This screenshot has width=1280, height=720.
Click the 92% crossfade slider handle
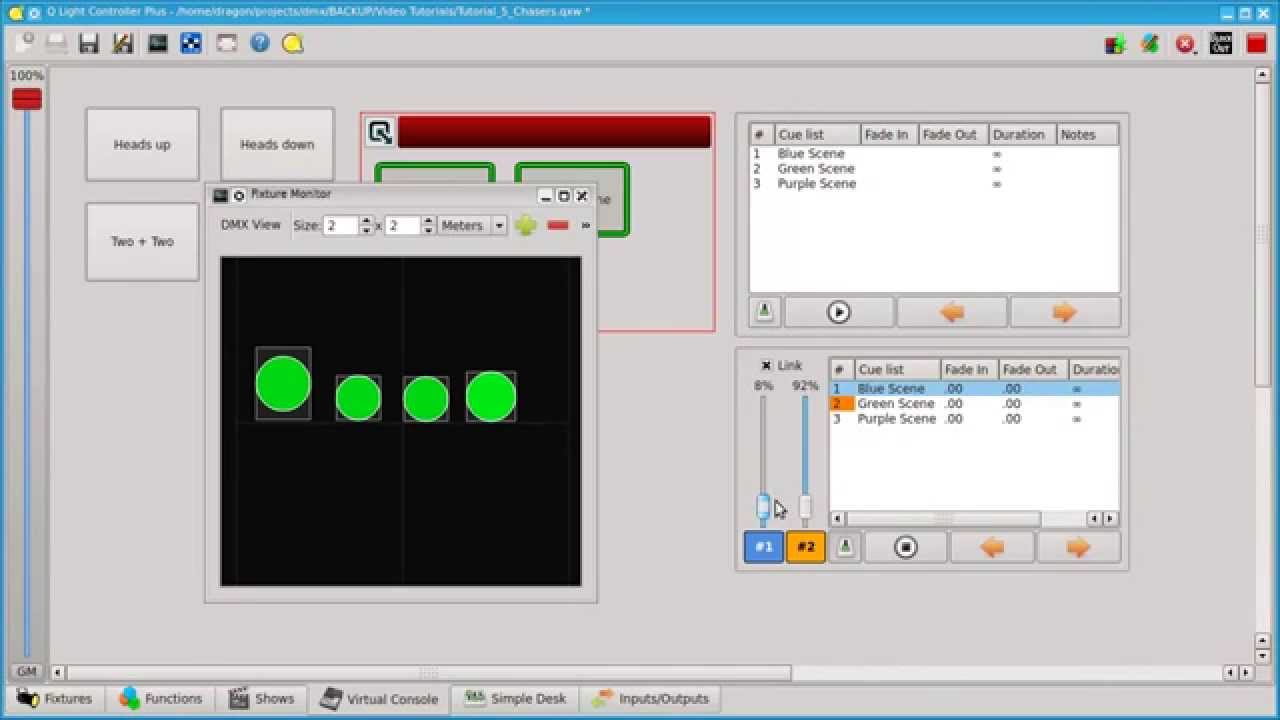coord(805,507)
